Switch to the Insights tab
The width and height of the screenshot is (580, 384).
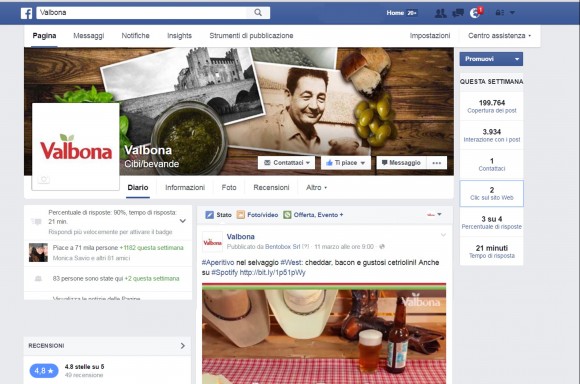(179, 36)
